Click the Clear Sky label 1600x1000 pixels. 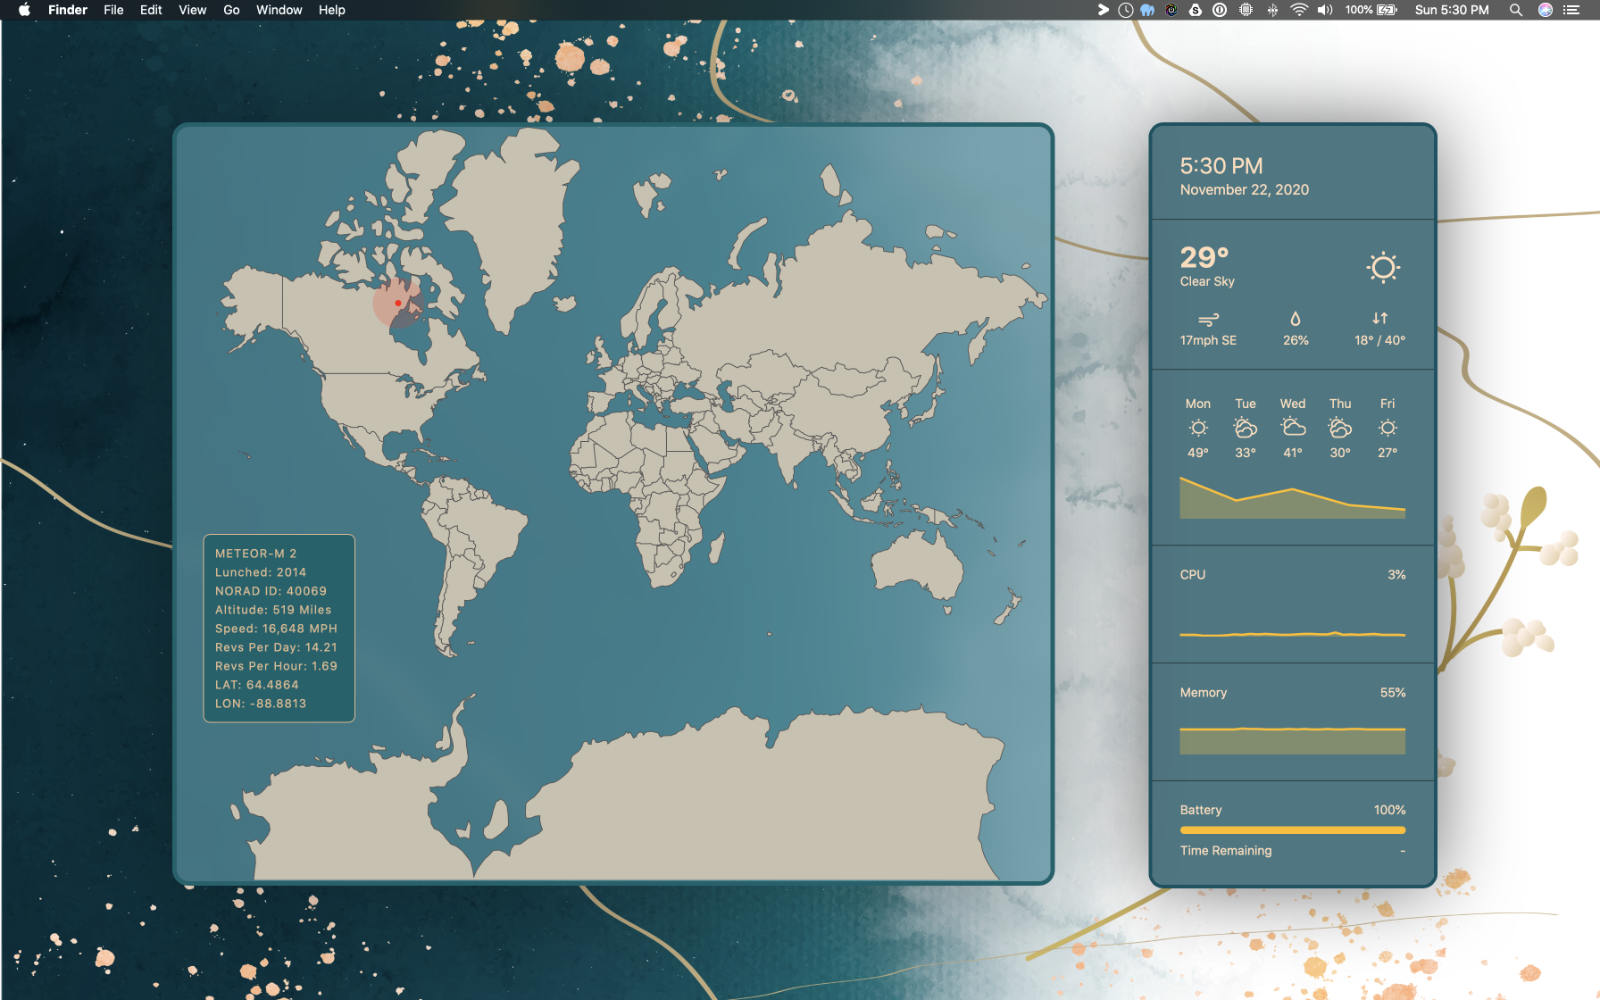[x=1207, y=282]
